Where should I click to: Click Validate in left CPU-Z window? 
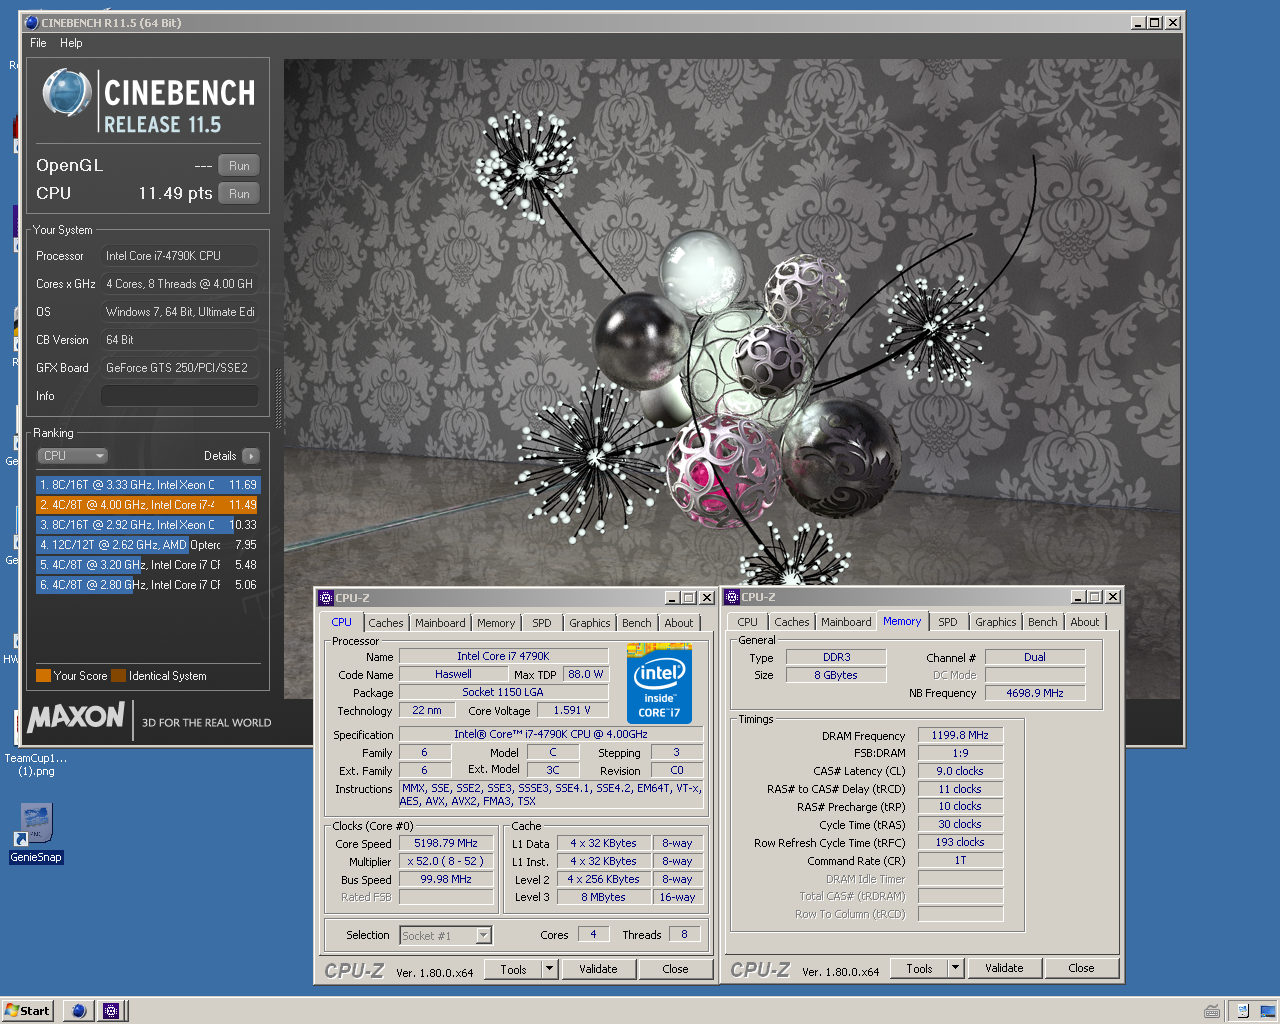[x=598, y=969]
